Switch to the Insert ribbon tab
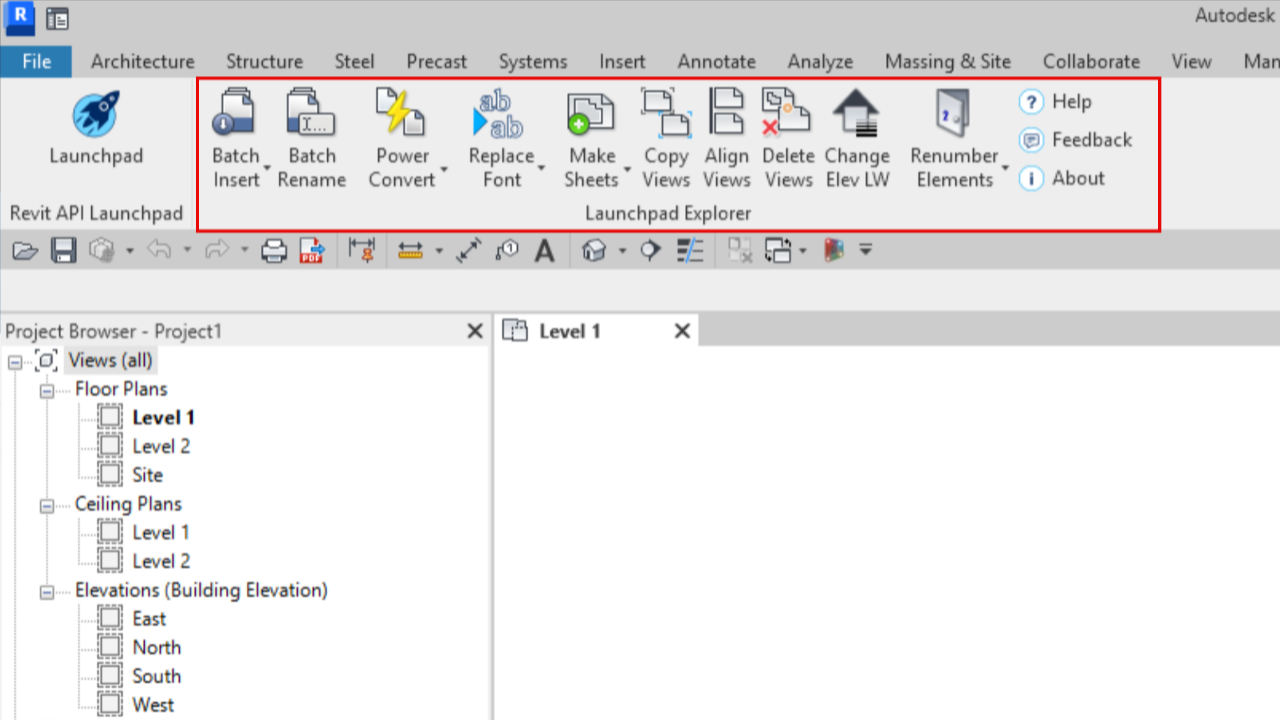Viewport: 1280px width, 720px height. point(622,61)
